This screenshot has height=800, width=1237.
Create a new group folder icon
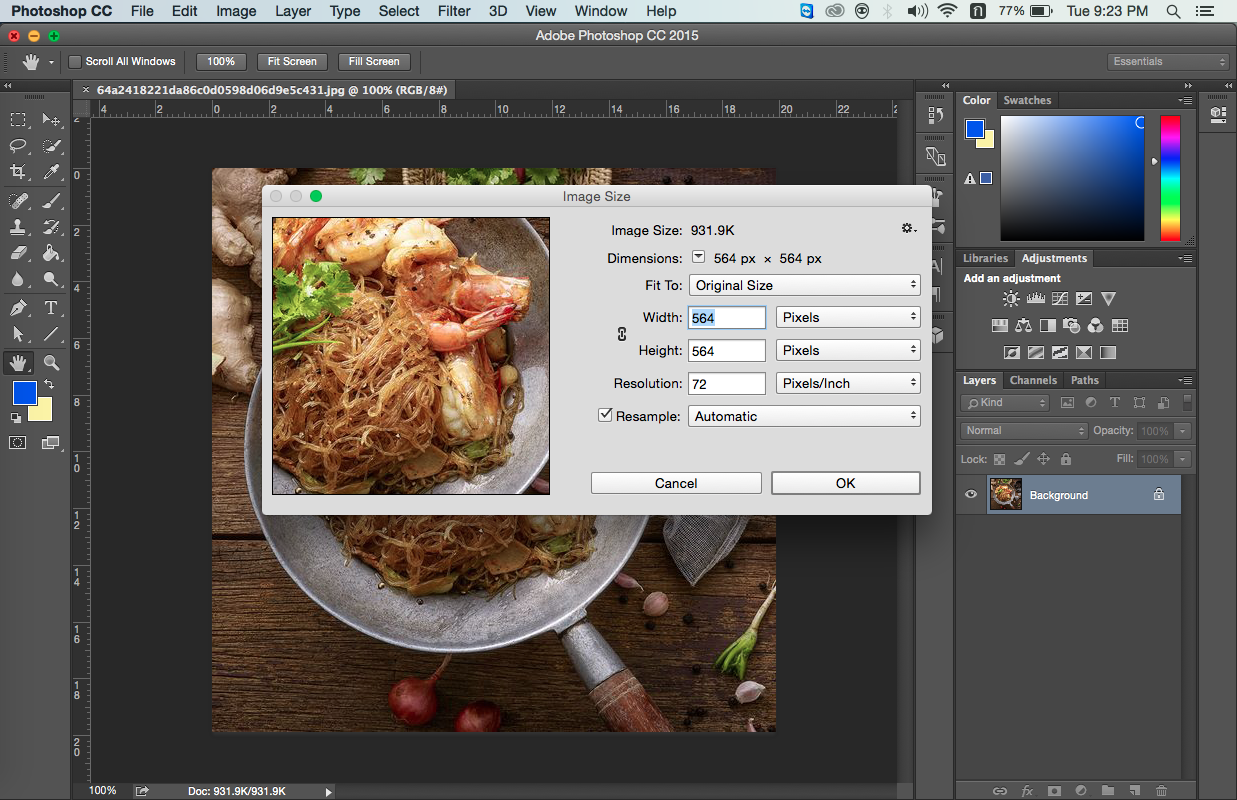tap(1107, 790)
